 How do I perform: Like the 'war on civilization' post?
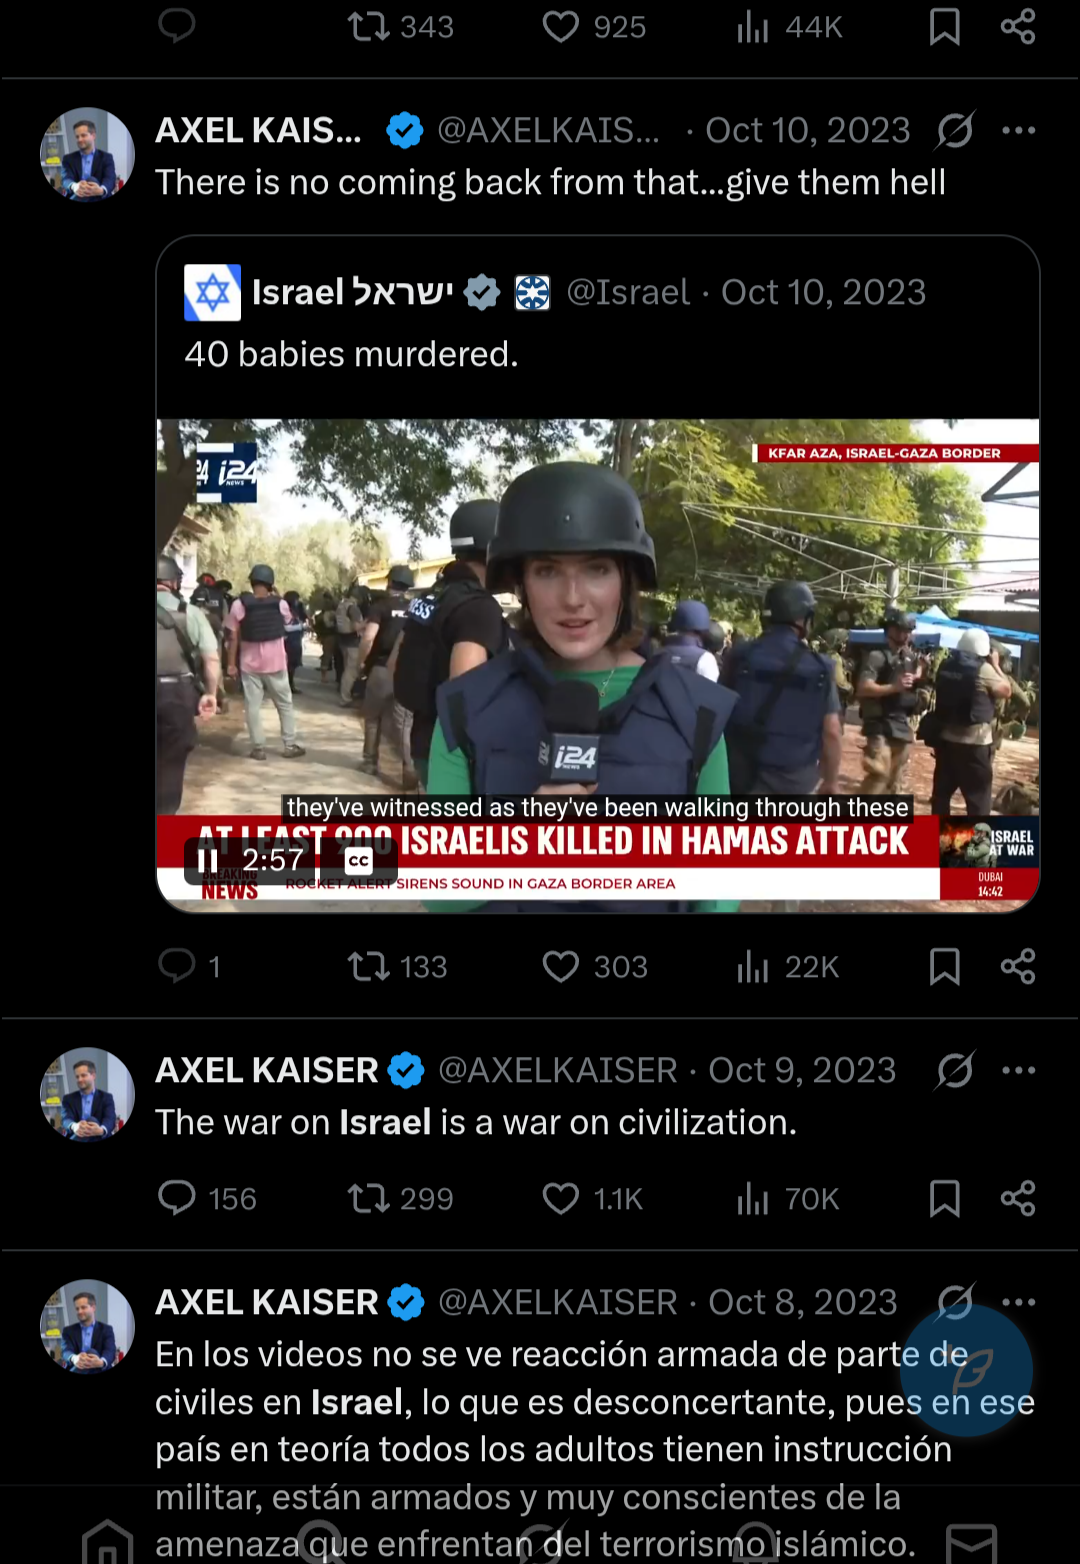pos(561,1198)
